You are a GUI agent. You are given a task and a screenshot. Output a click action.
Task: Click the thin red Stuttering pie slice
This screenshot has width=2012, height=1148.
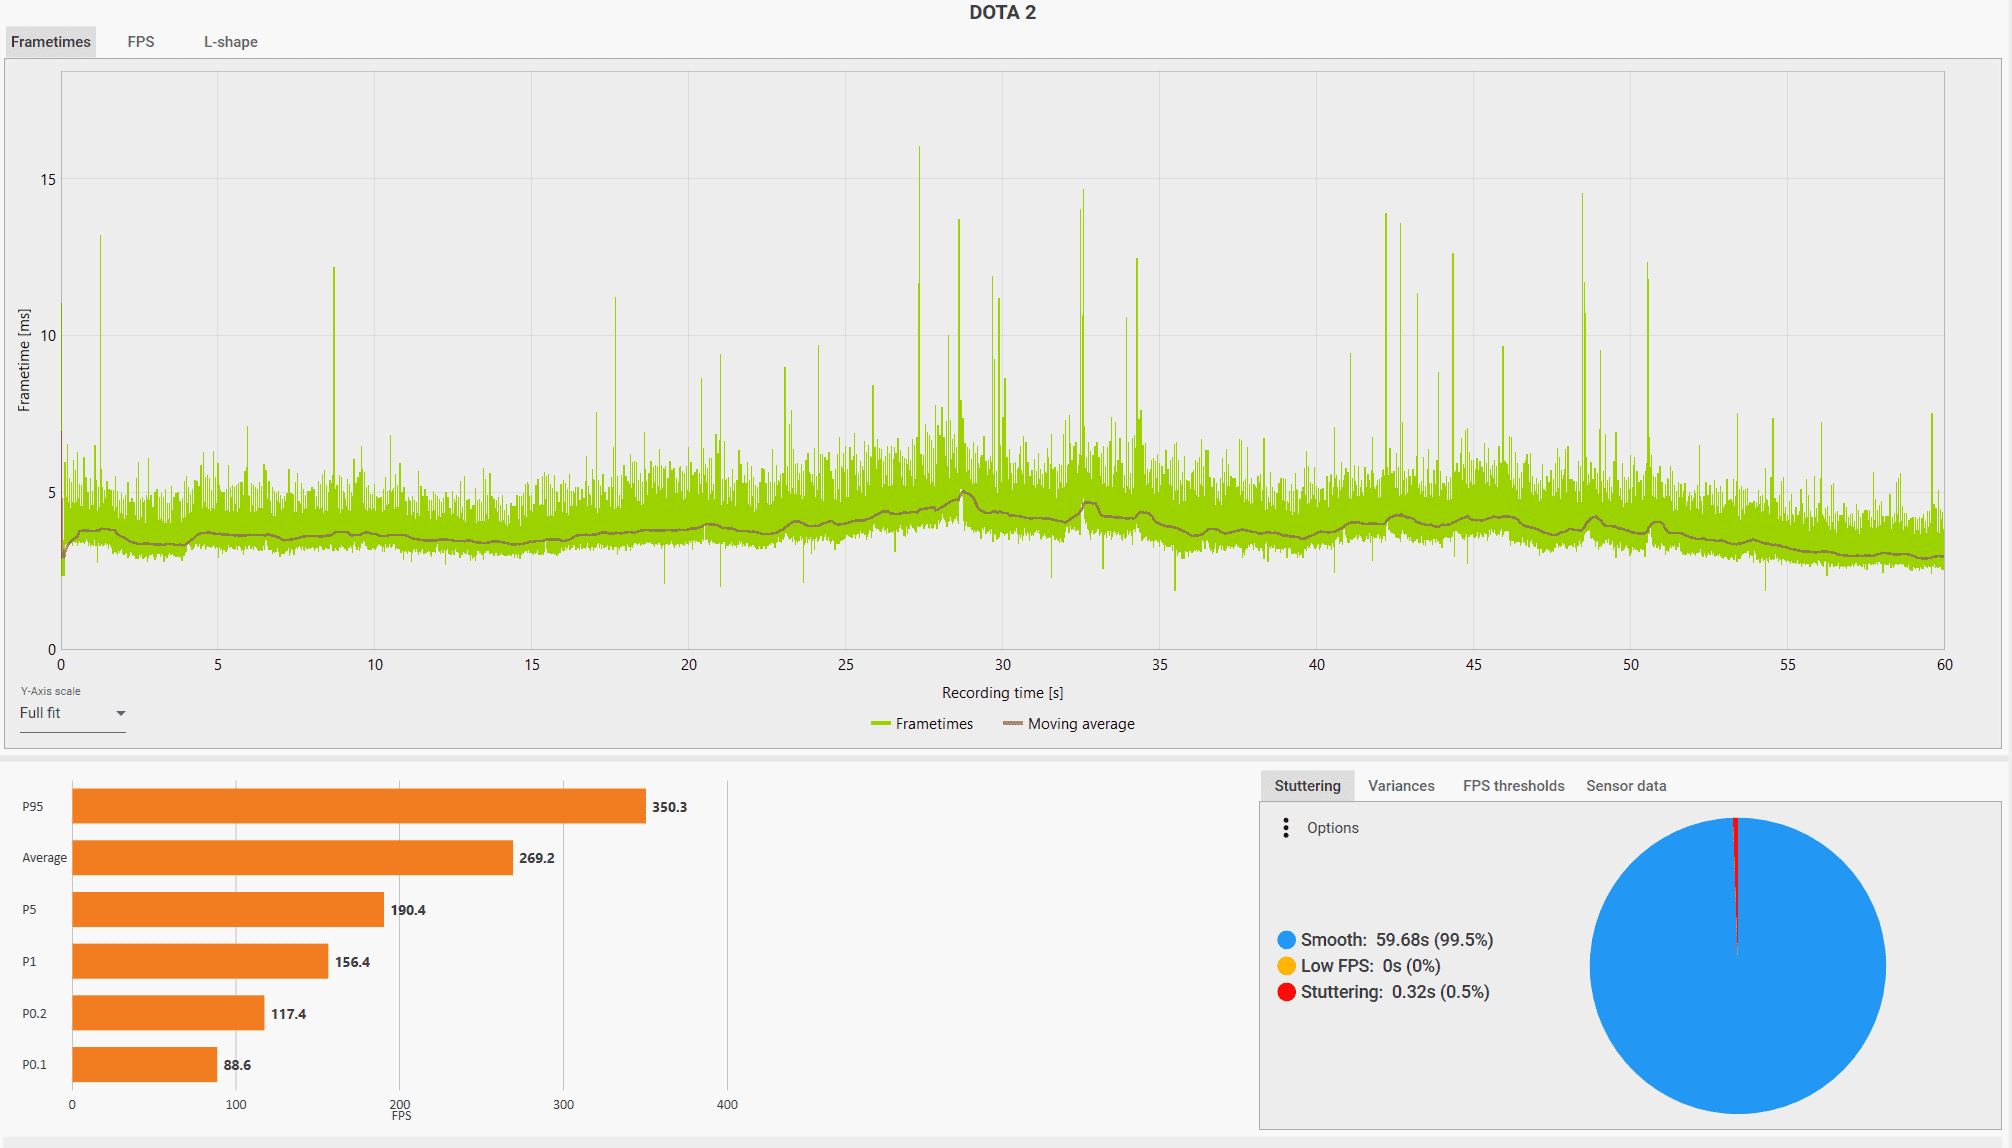[x=1735, y=870]
